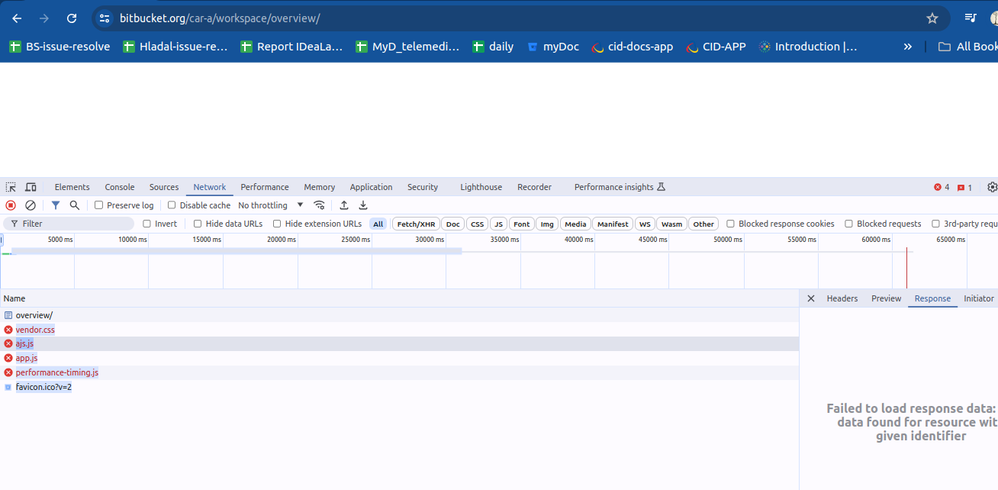Click the network Filter text field
This screenshot has height=490, width=998.
point(69,224)
